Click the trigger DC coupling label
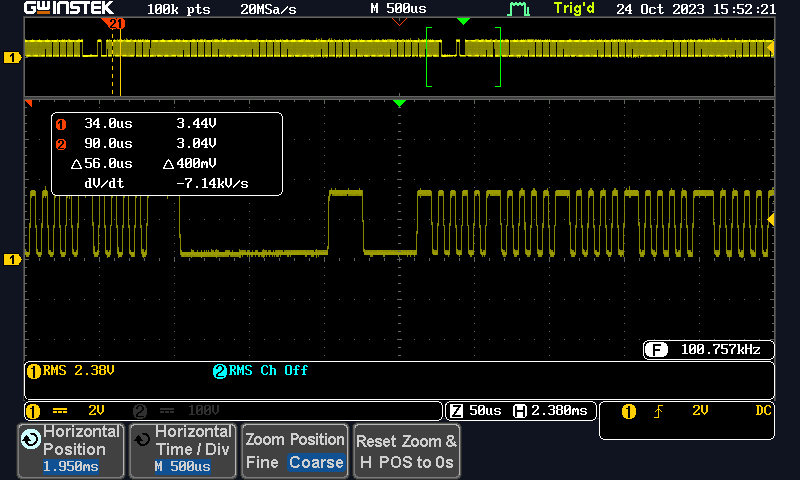 (763, 411)
